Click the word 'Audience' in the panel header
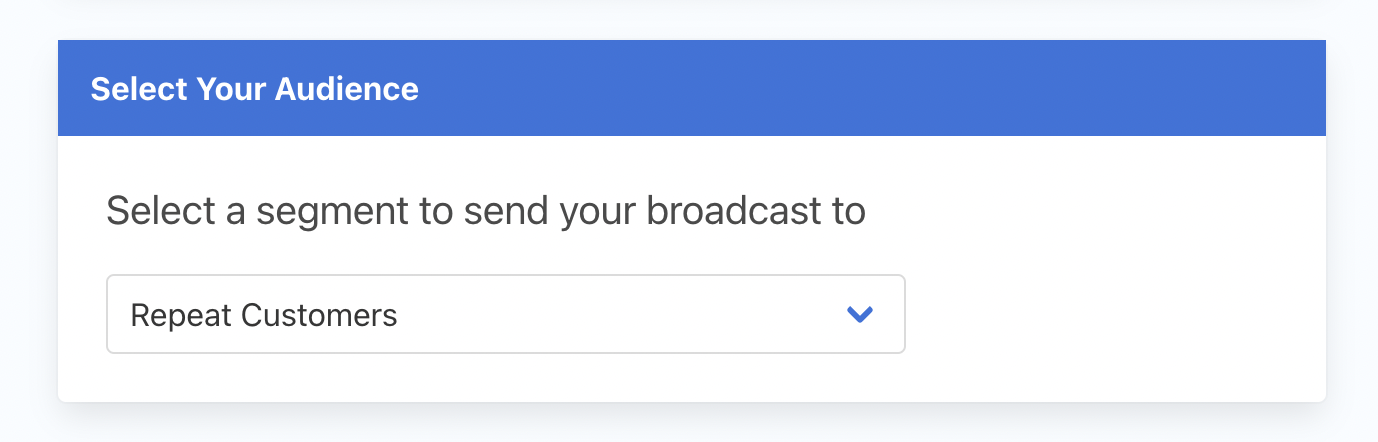This screenshot has width=1378, height=442. 347,89
